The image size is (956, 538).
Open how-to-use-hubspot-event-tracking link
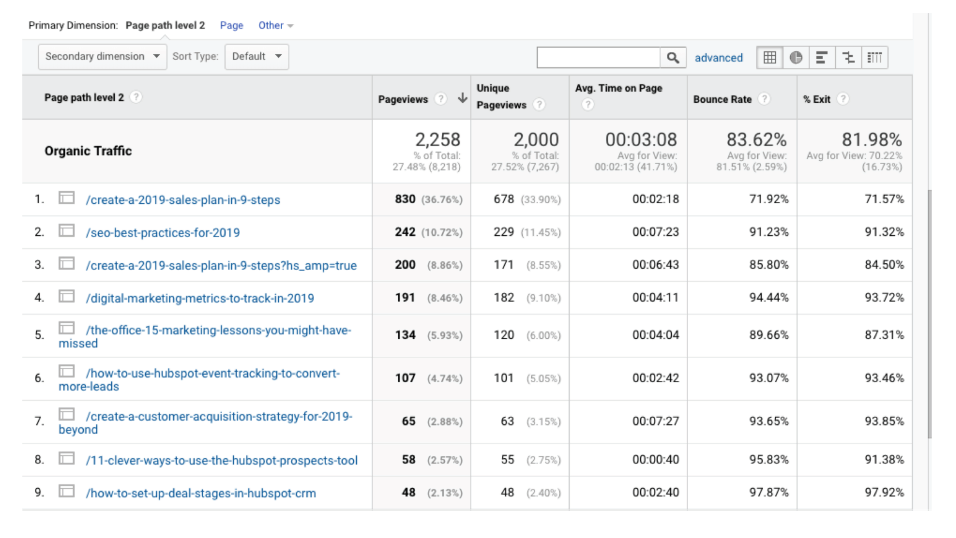click(x=199, y=380)
